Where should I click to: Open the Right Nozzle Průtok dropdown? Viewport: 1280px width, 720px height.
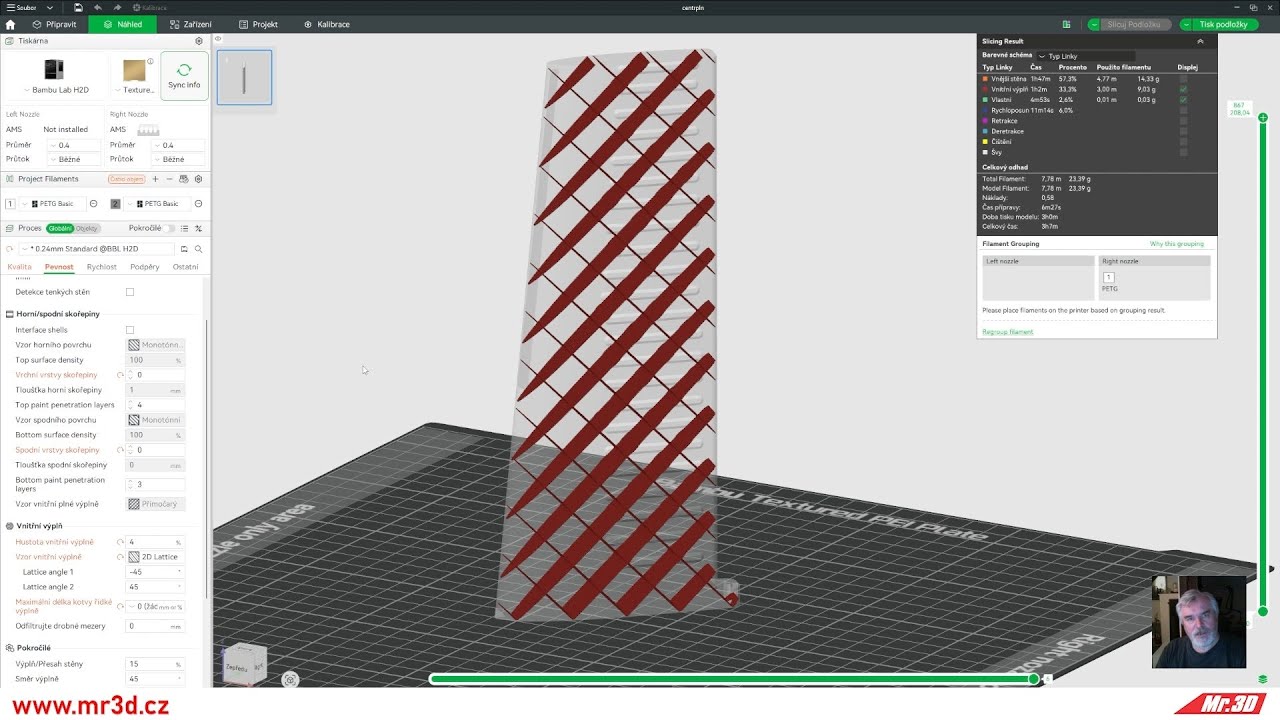click(179, 159)
